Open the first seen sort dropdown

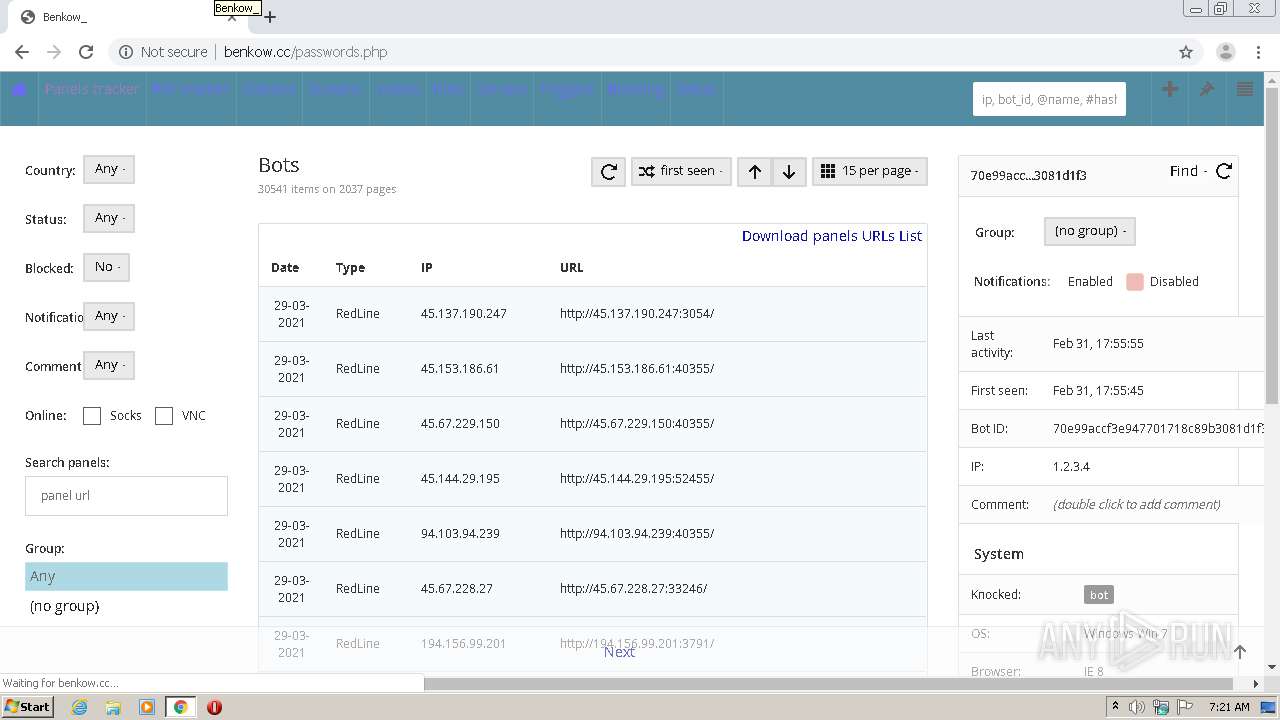coord(681,171)
